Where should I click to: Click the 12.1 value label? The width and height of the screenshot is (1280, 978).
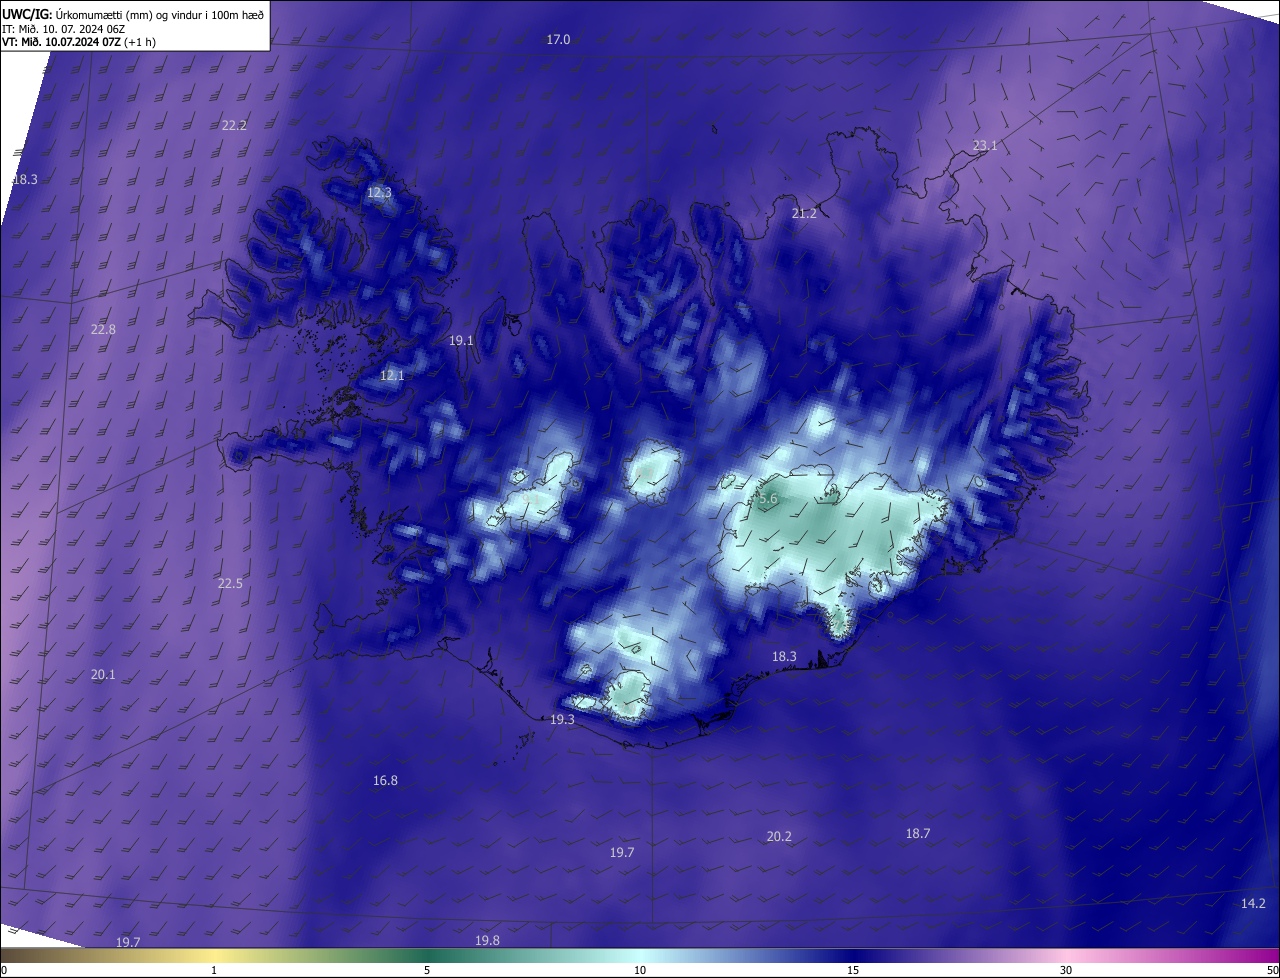point(392,376)
